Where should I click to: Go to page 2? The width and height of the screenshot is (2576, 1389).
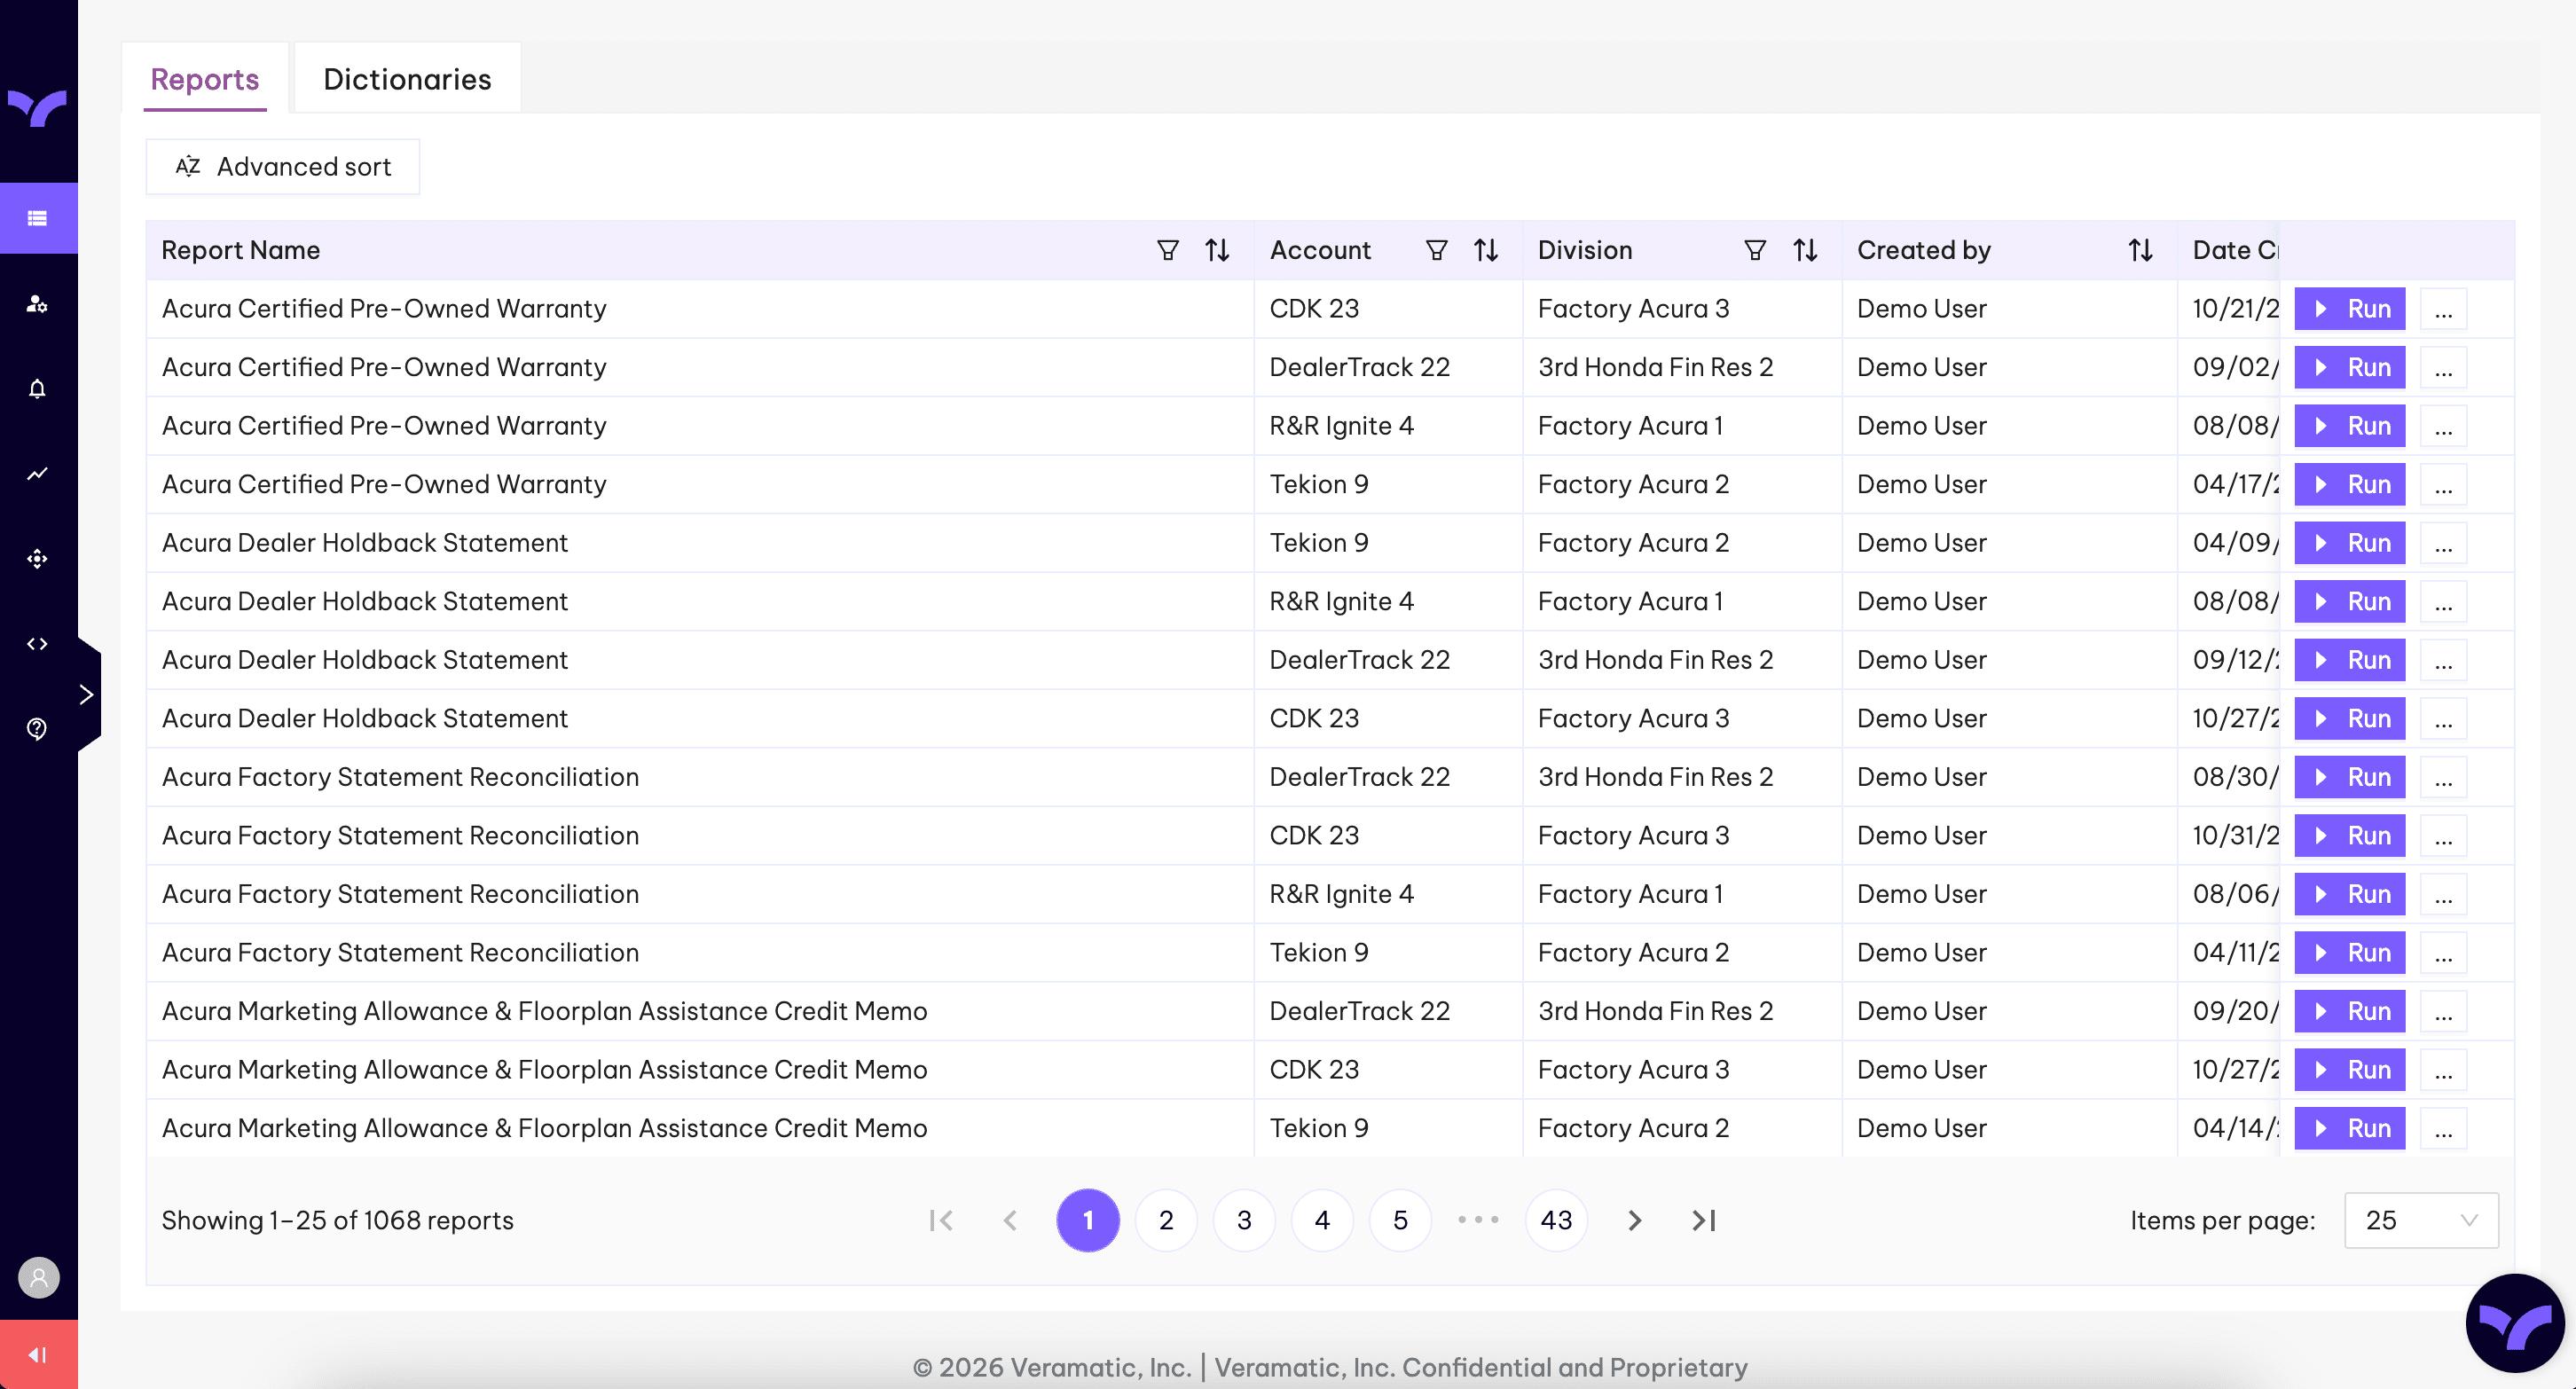click(x=1166, y=1220)
